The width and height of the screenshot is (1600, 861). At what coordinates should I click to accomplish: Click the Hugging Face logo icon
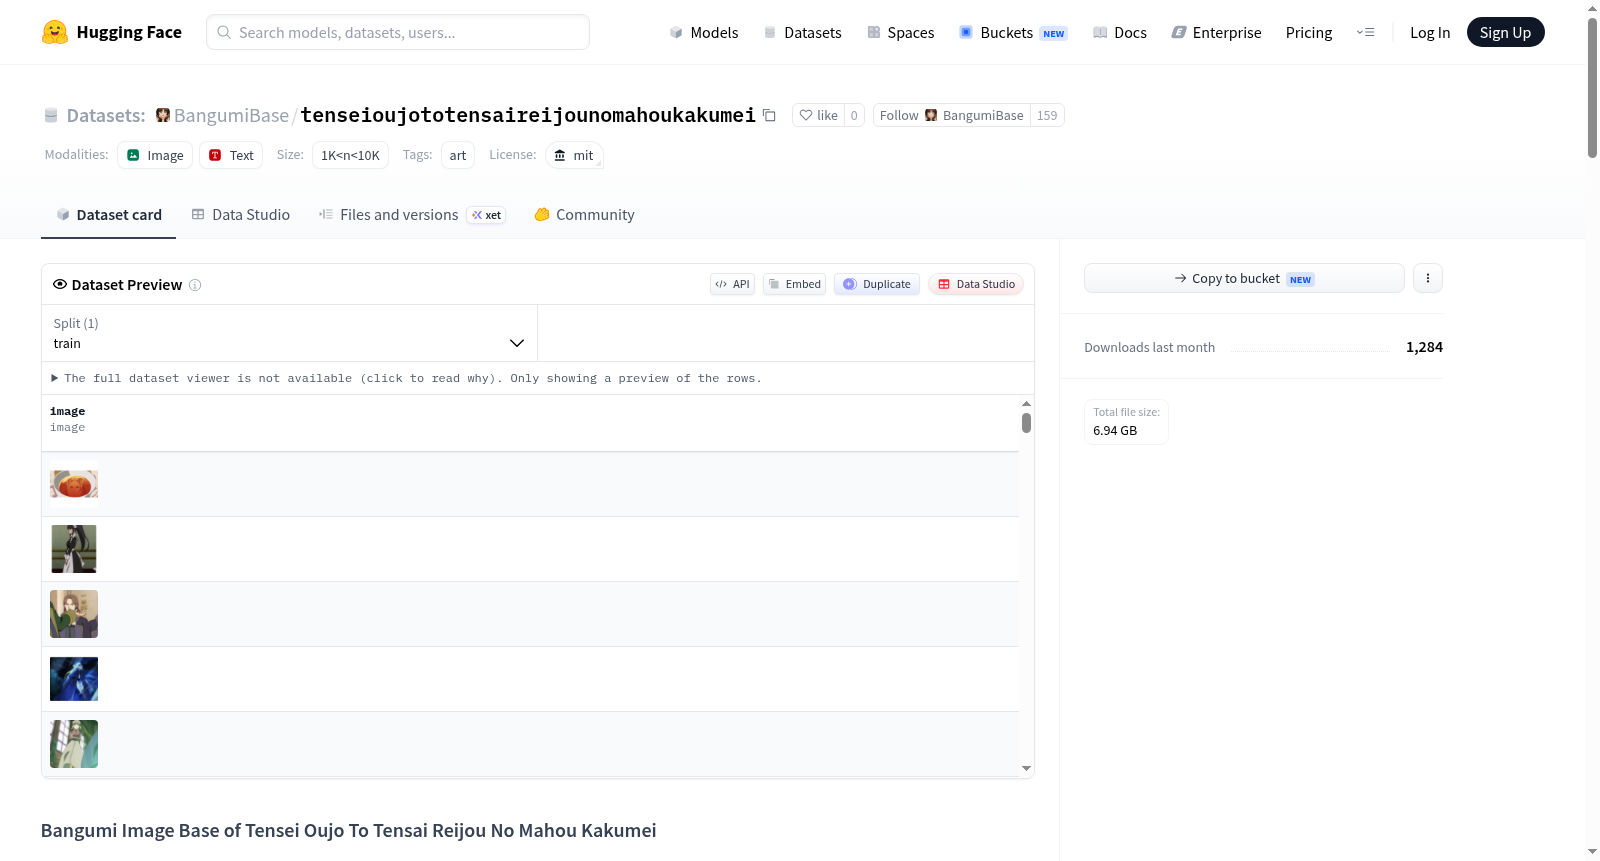(x=55, y=32)
